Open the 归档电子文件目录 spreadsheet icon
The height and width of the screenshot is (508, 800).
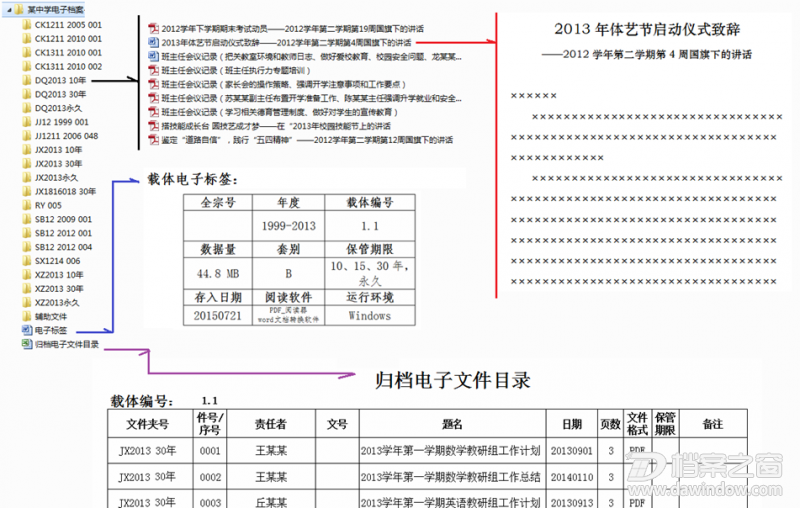(x=26, y=344)
